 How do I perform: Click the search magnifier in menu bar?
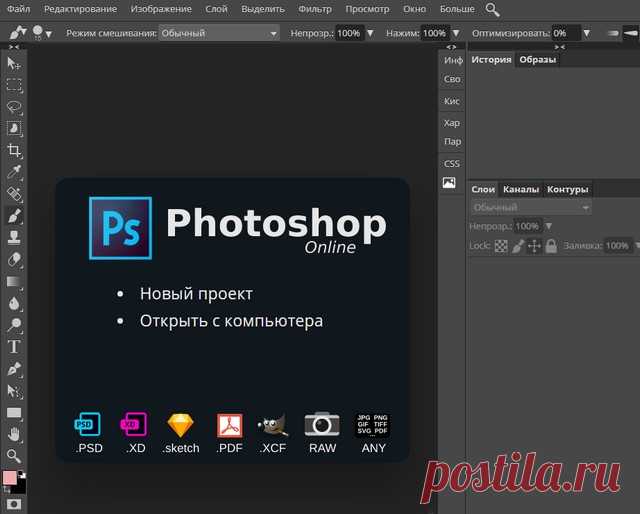(492, 9)
